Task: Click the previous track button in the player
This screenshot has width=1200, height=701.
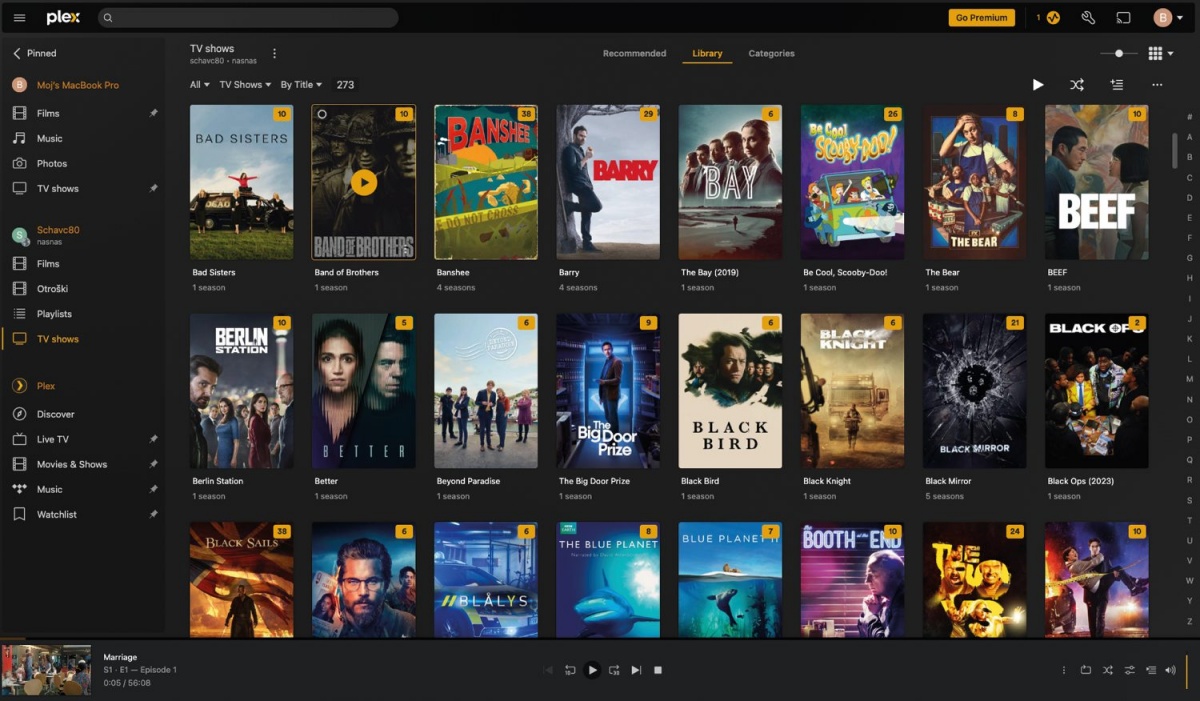Action: (548, 670)
